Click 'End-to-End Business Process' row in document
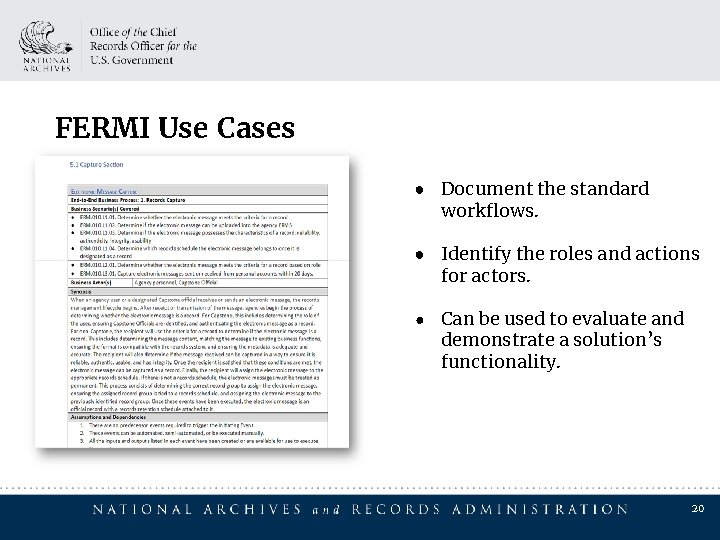 [x=198, y=200]
